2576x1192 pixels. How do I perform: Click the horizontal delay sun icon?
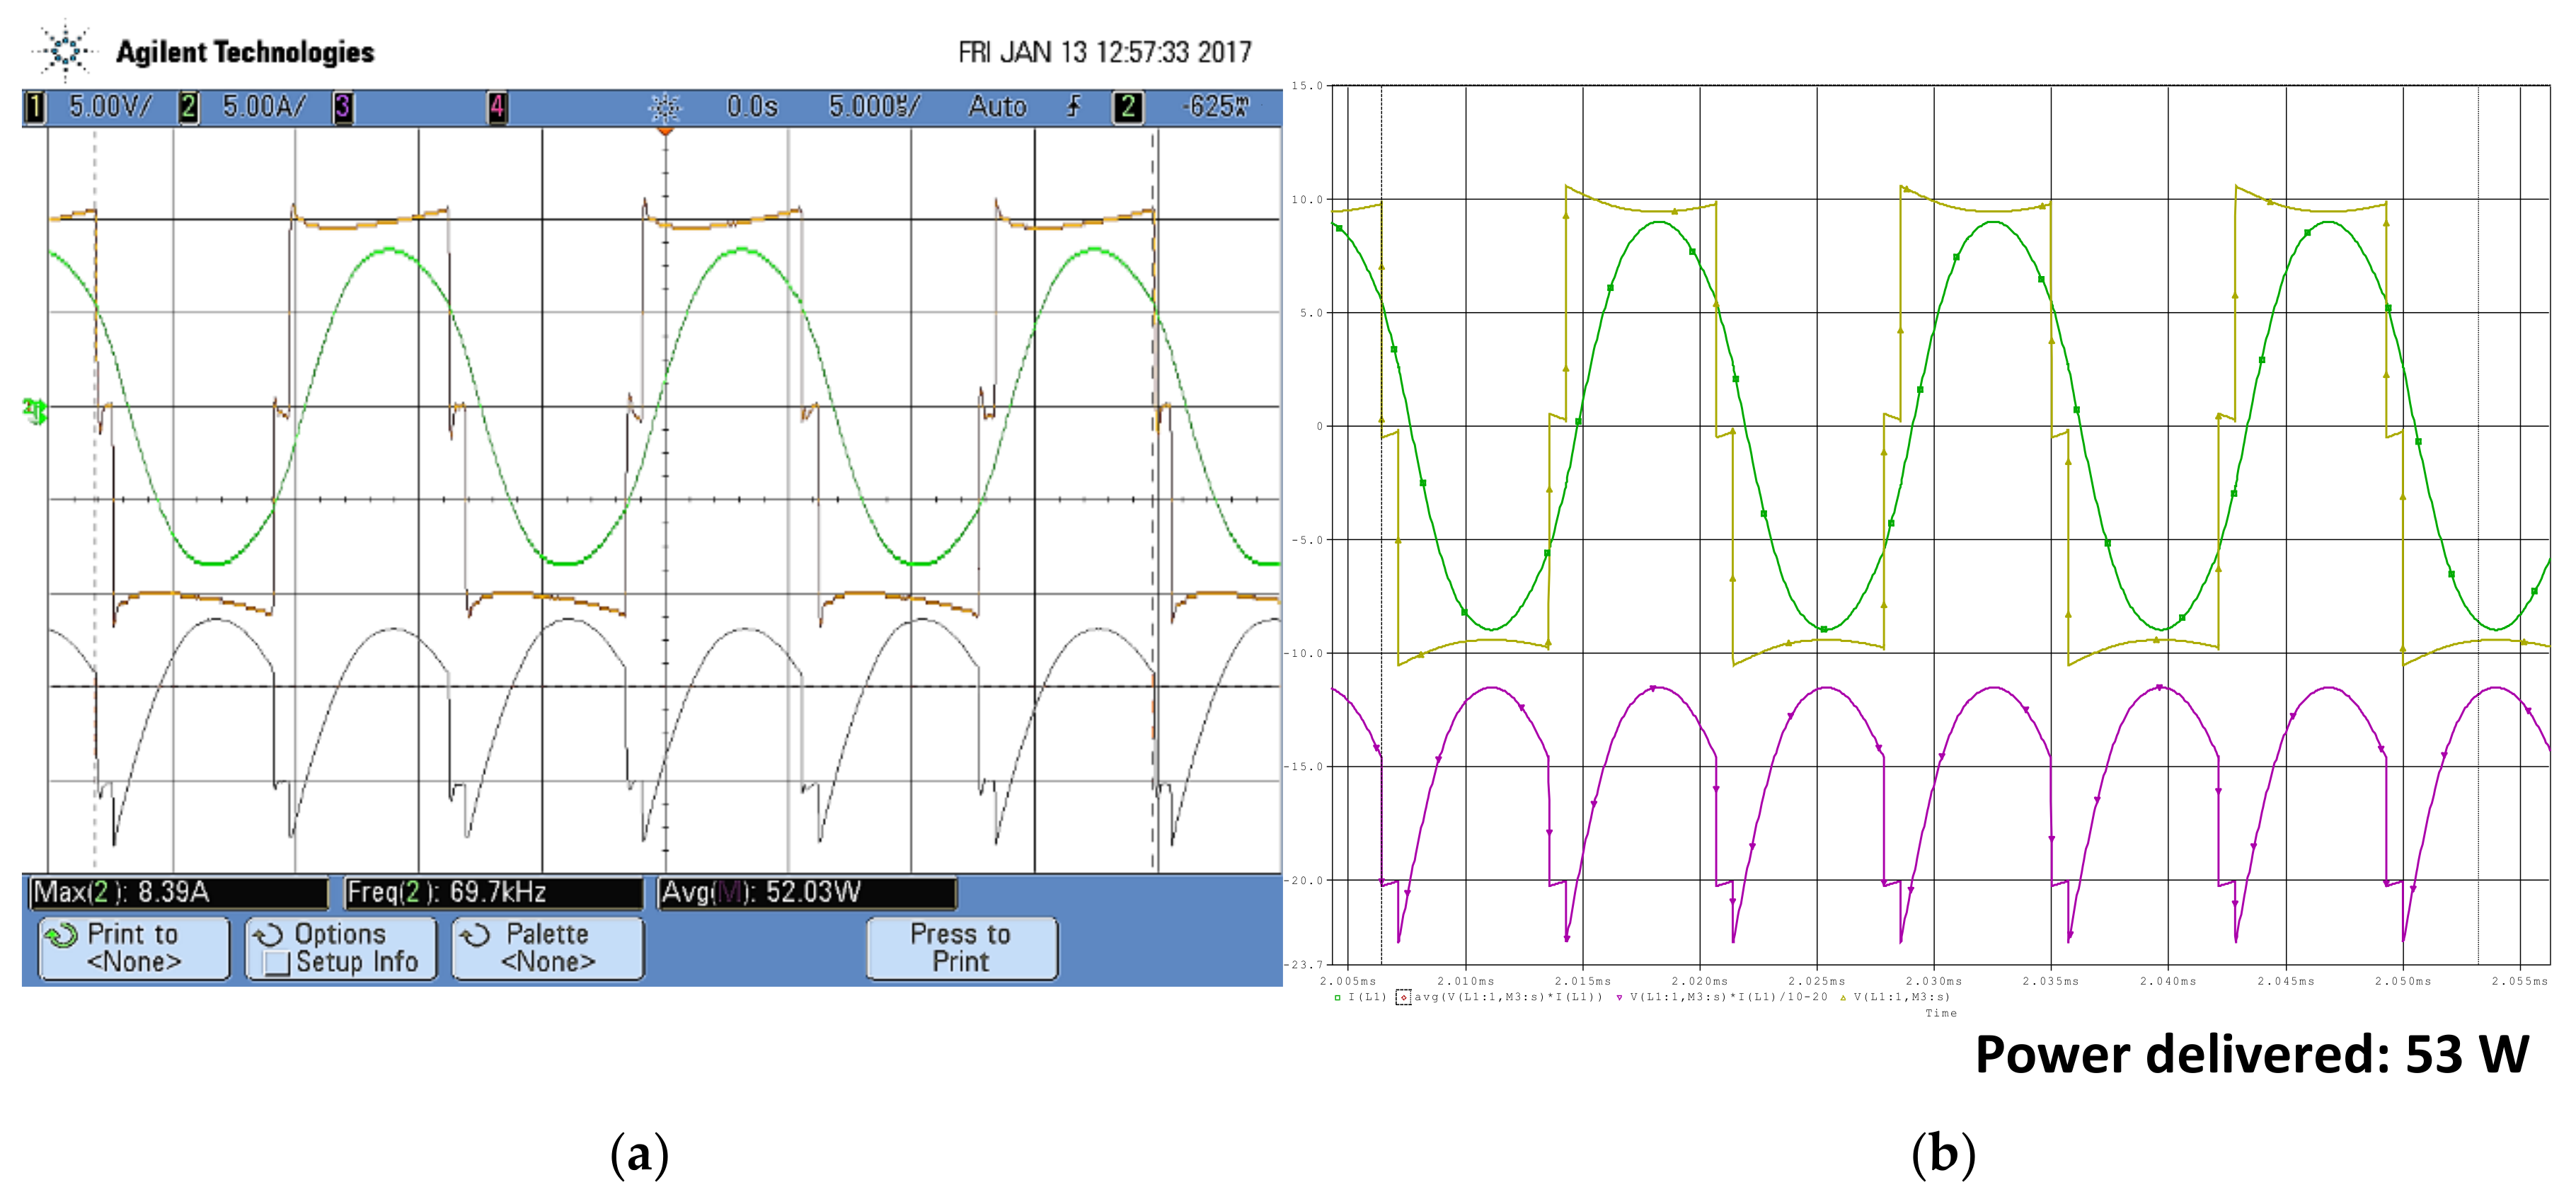tap(665, 107)
